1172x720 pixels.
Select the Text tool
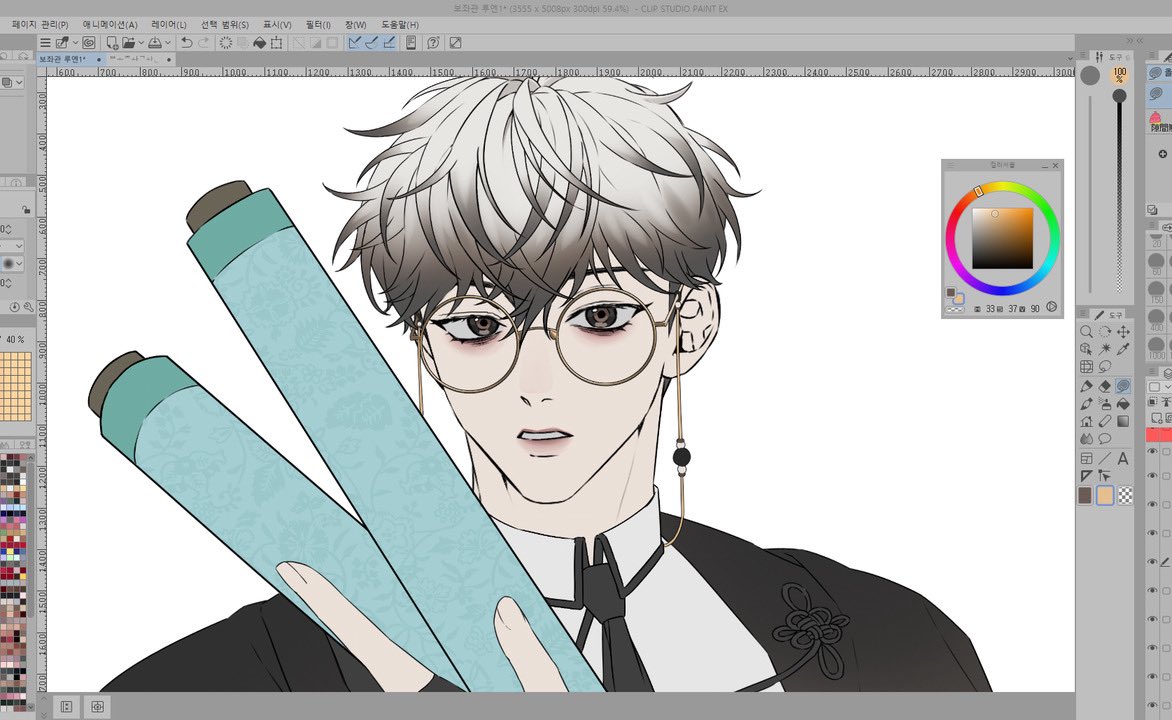pos(1124,457)
